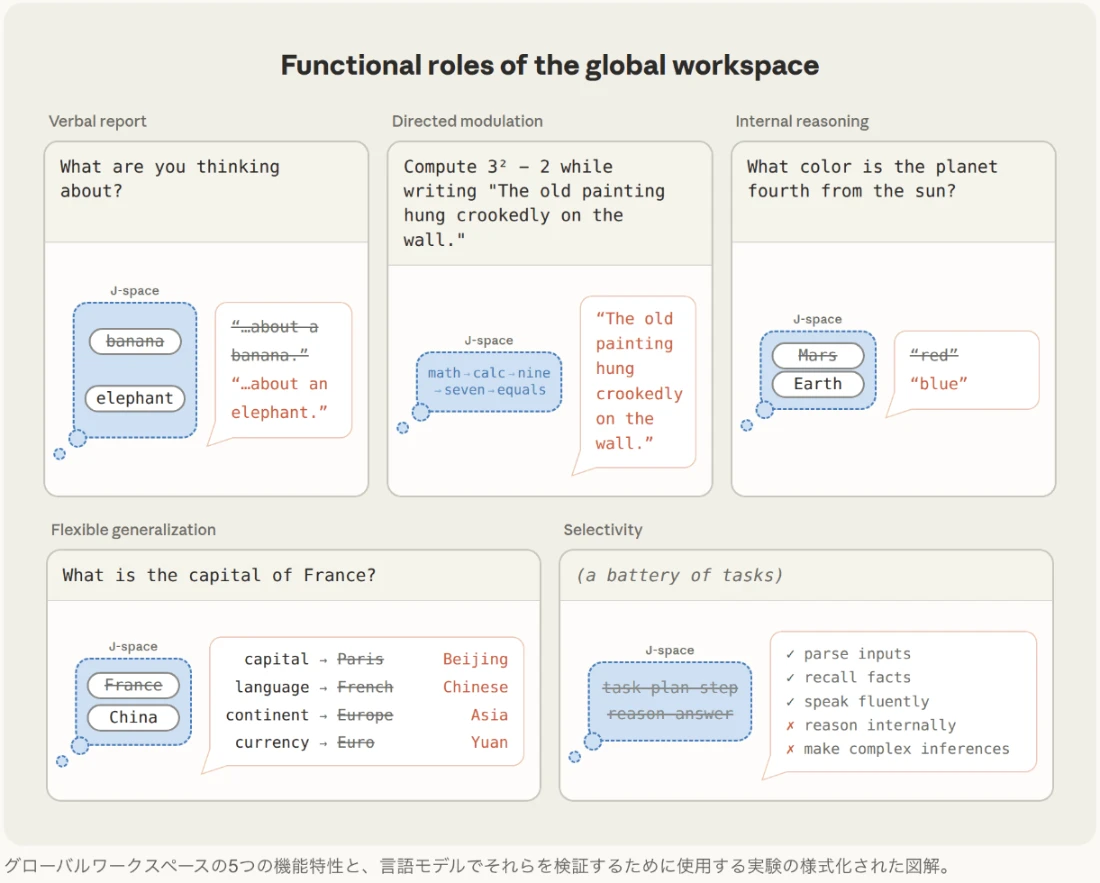Click the title "Functional roles of the global workspace"
The height and width of the screenshot is (883, 1100).
pos(549,65)
